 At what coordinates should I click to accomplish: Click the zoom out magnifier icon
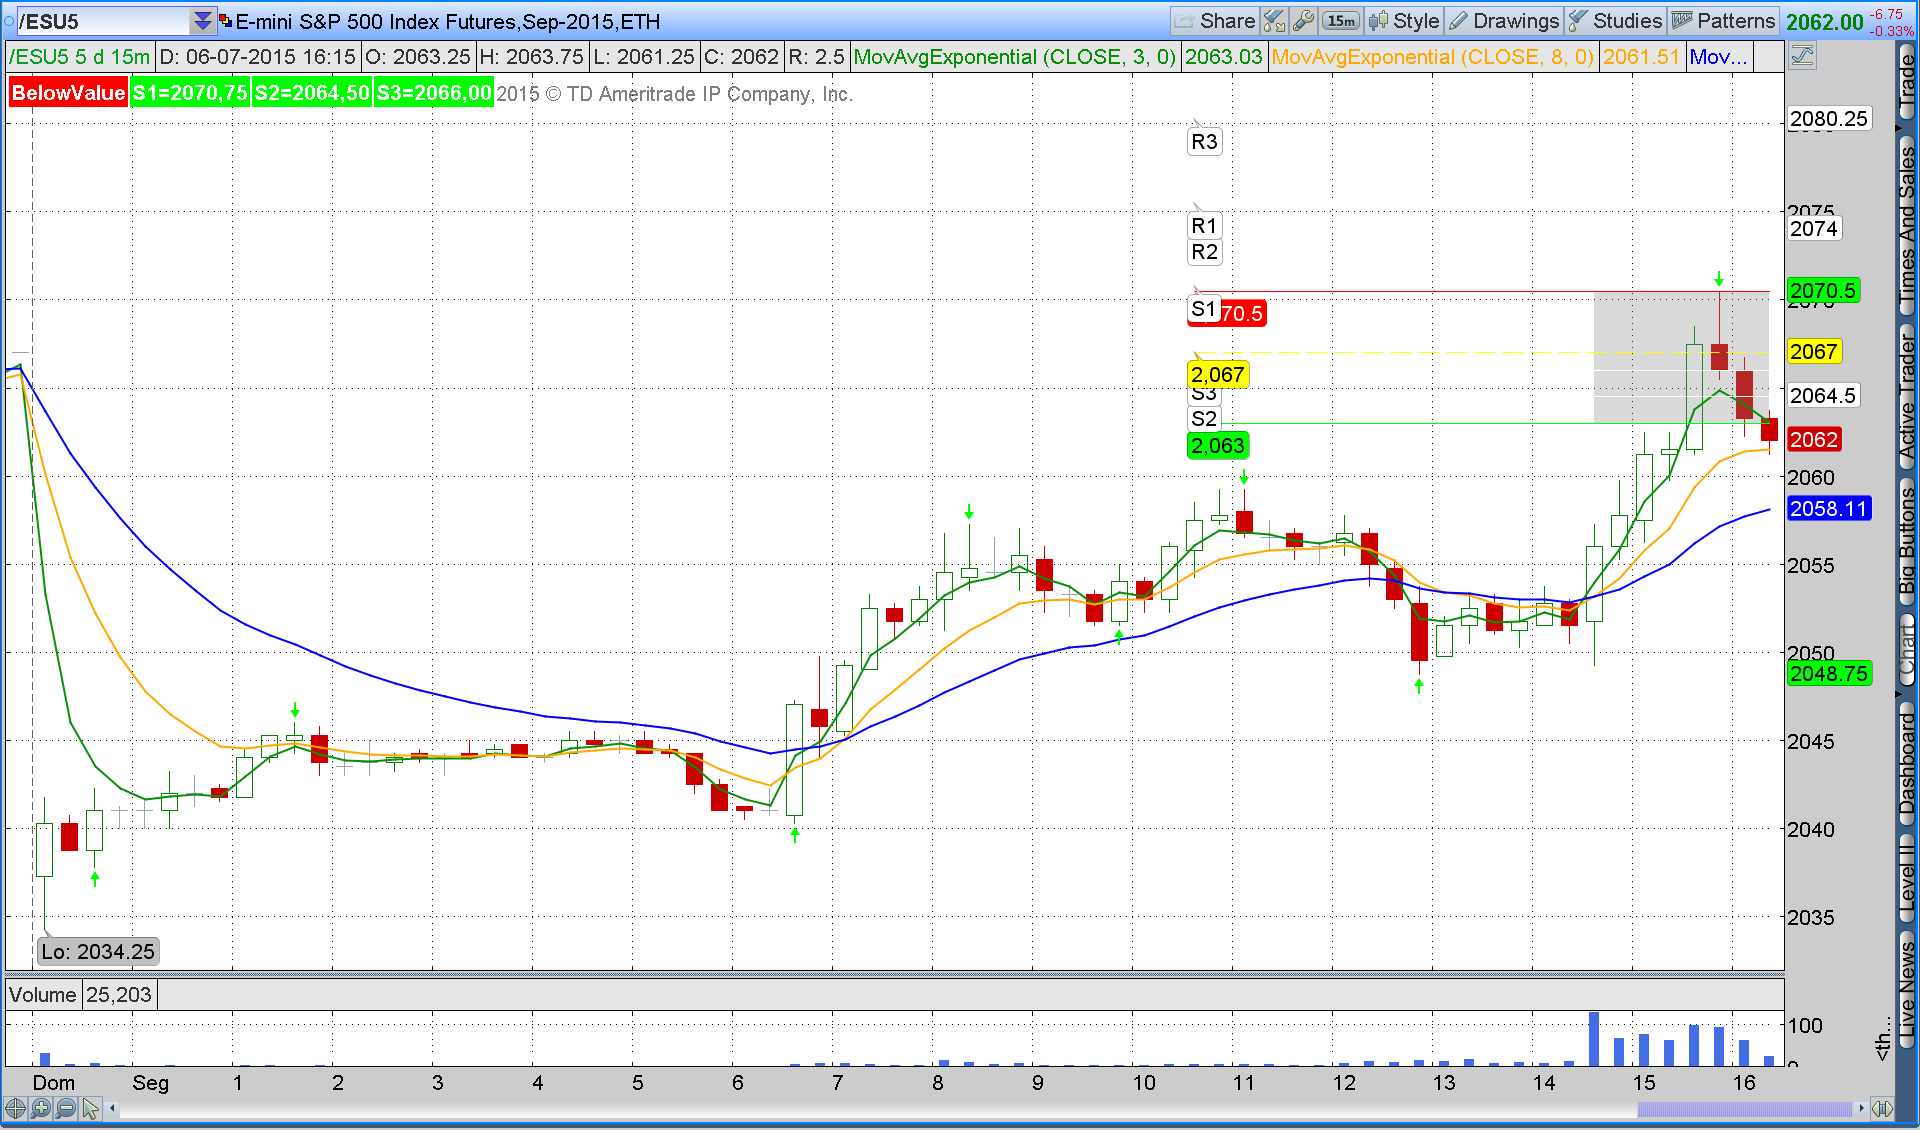point(65,1108)
